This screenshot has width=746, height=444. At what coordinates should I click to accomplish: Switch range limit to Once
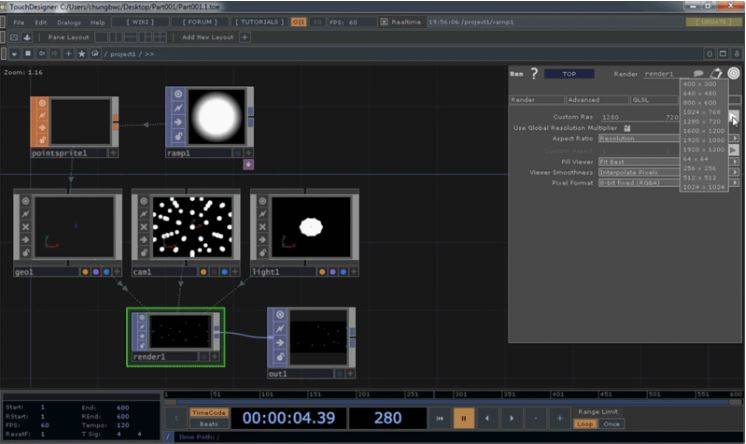click(x=610, y=423)
